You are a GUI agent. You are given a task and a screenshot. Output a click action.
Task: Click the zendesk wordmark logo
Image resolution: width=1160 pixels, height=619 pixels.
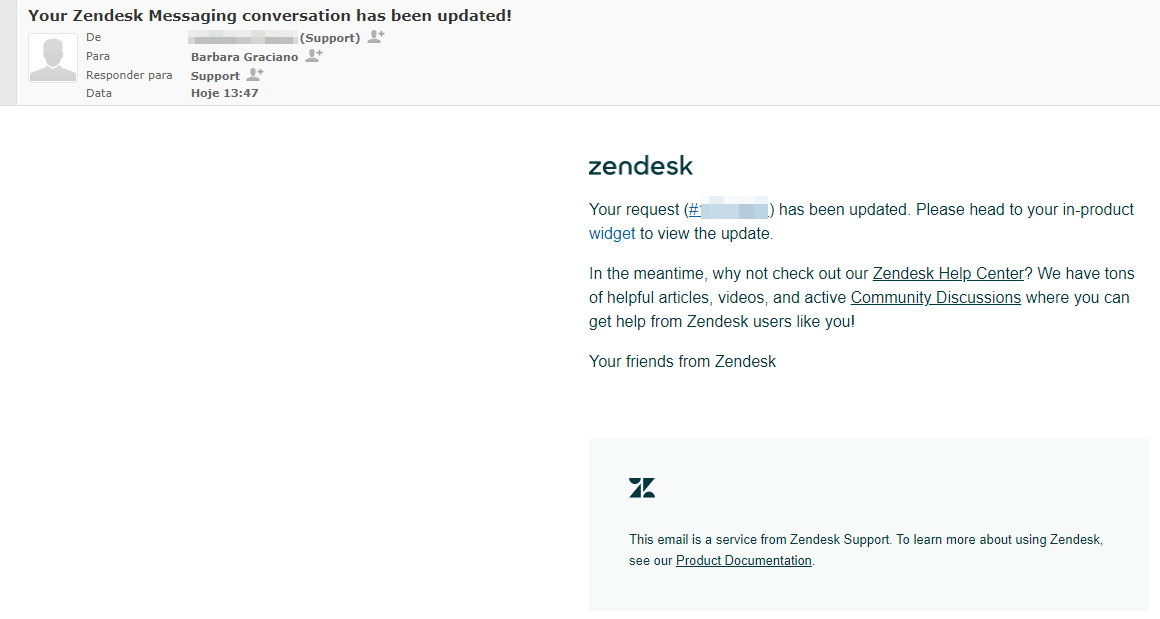(x=640, y=165)
